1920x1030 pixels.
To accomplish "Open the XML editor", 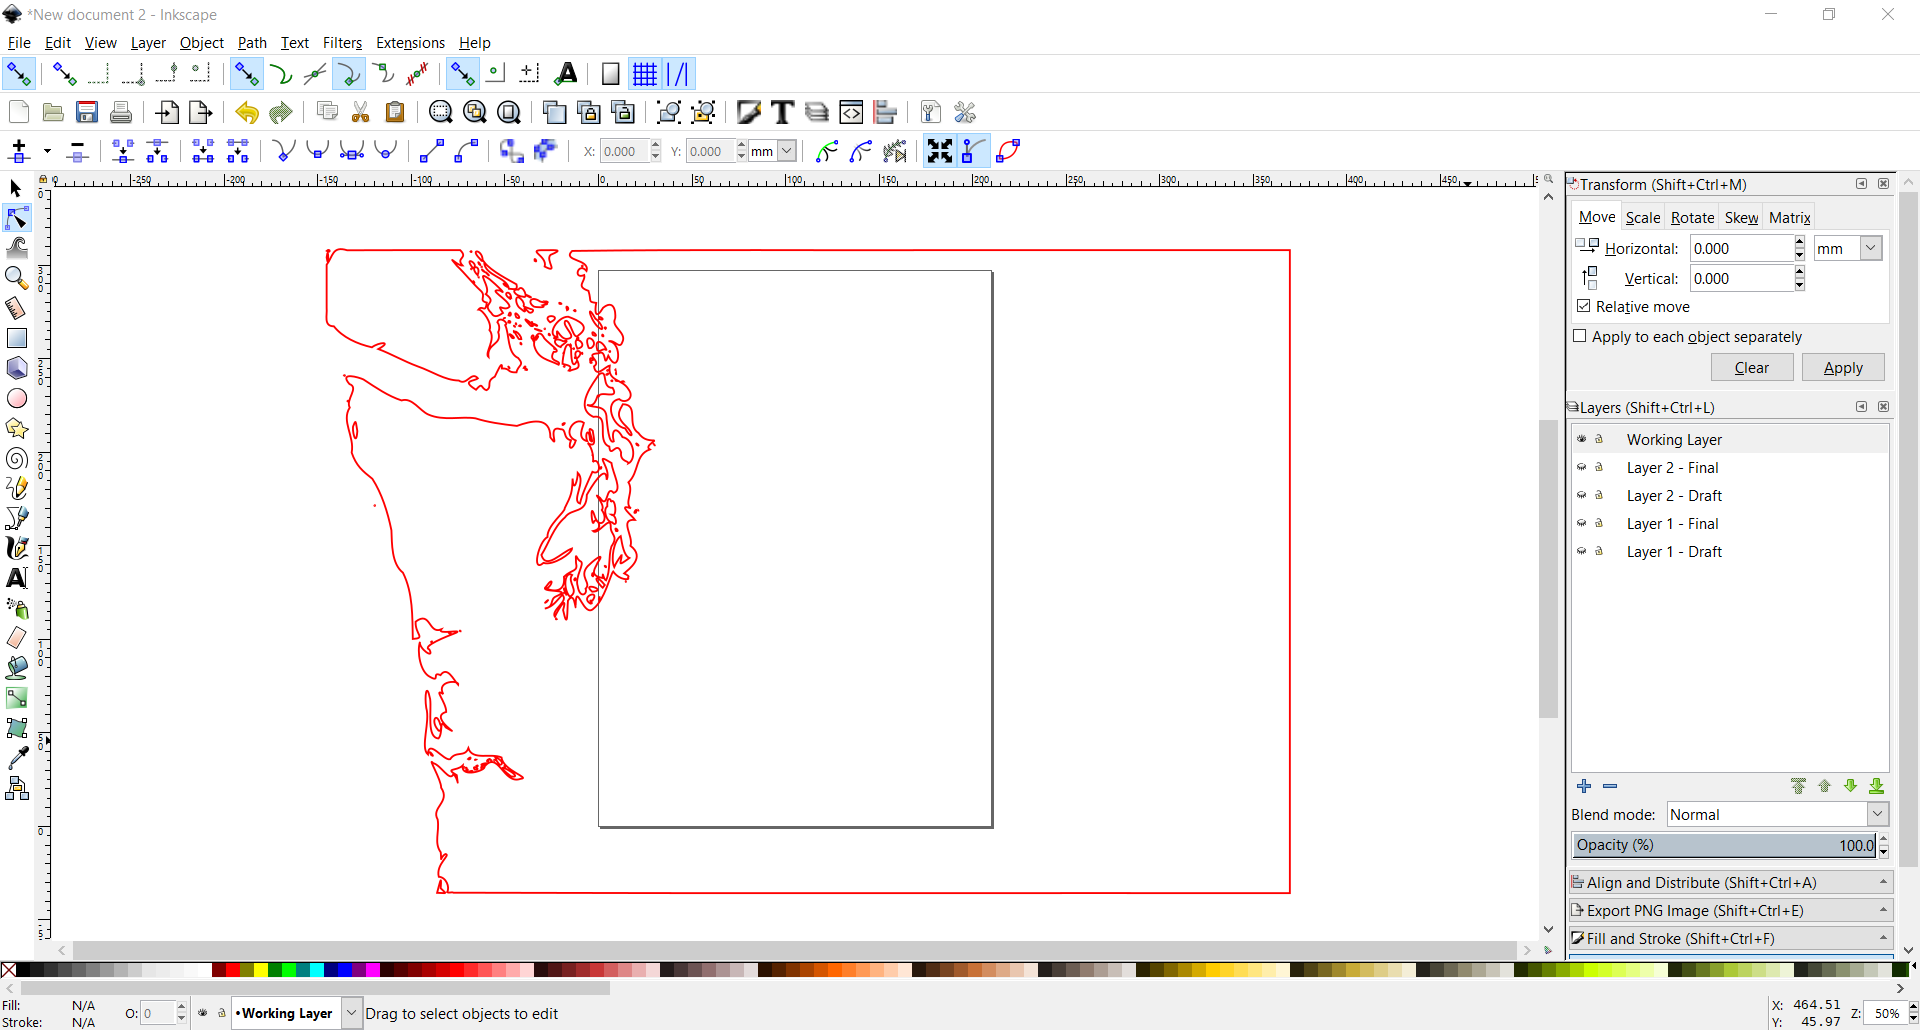I will (852, 112).
